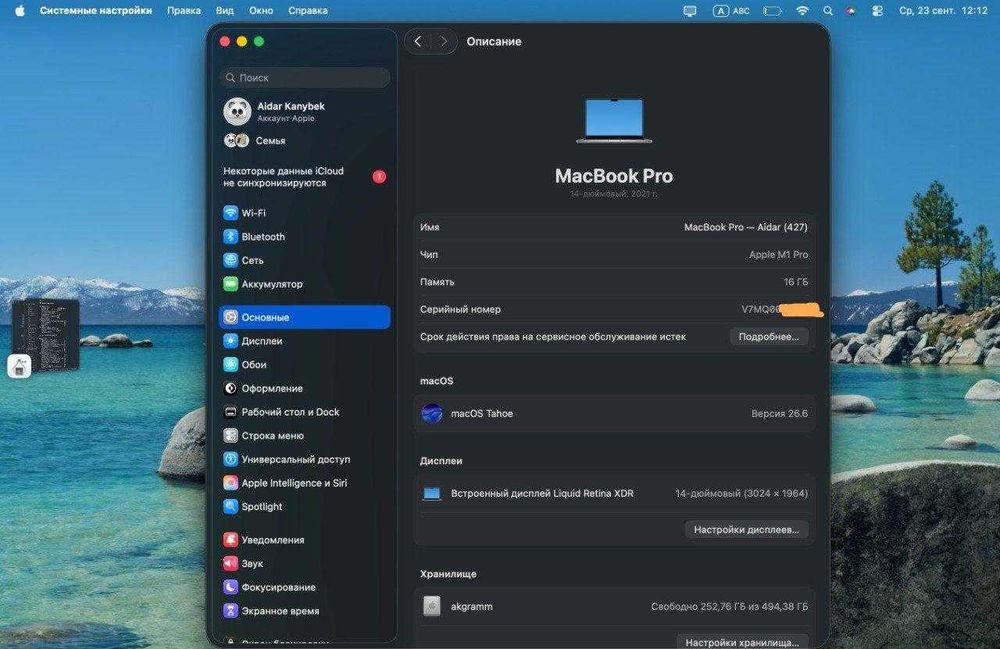
Task: Open Уведомления notification settings
Action: click(263, 539)
